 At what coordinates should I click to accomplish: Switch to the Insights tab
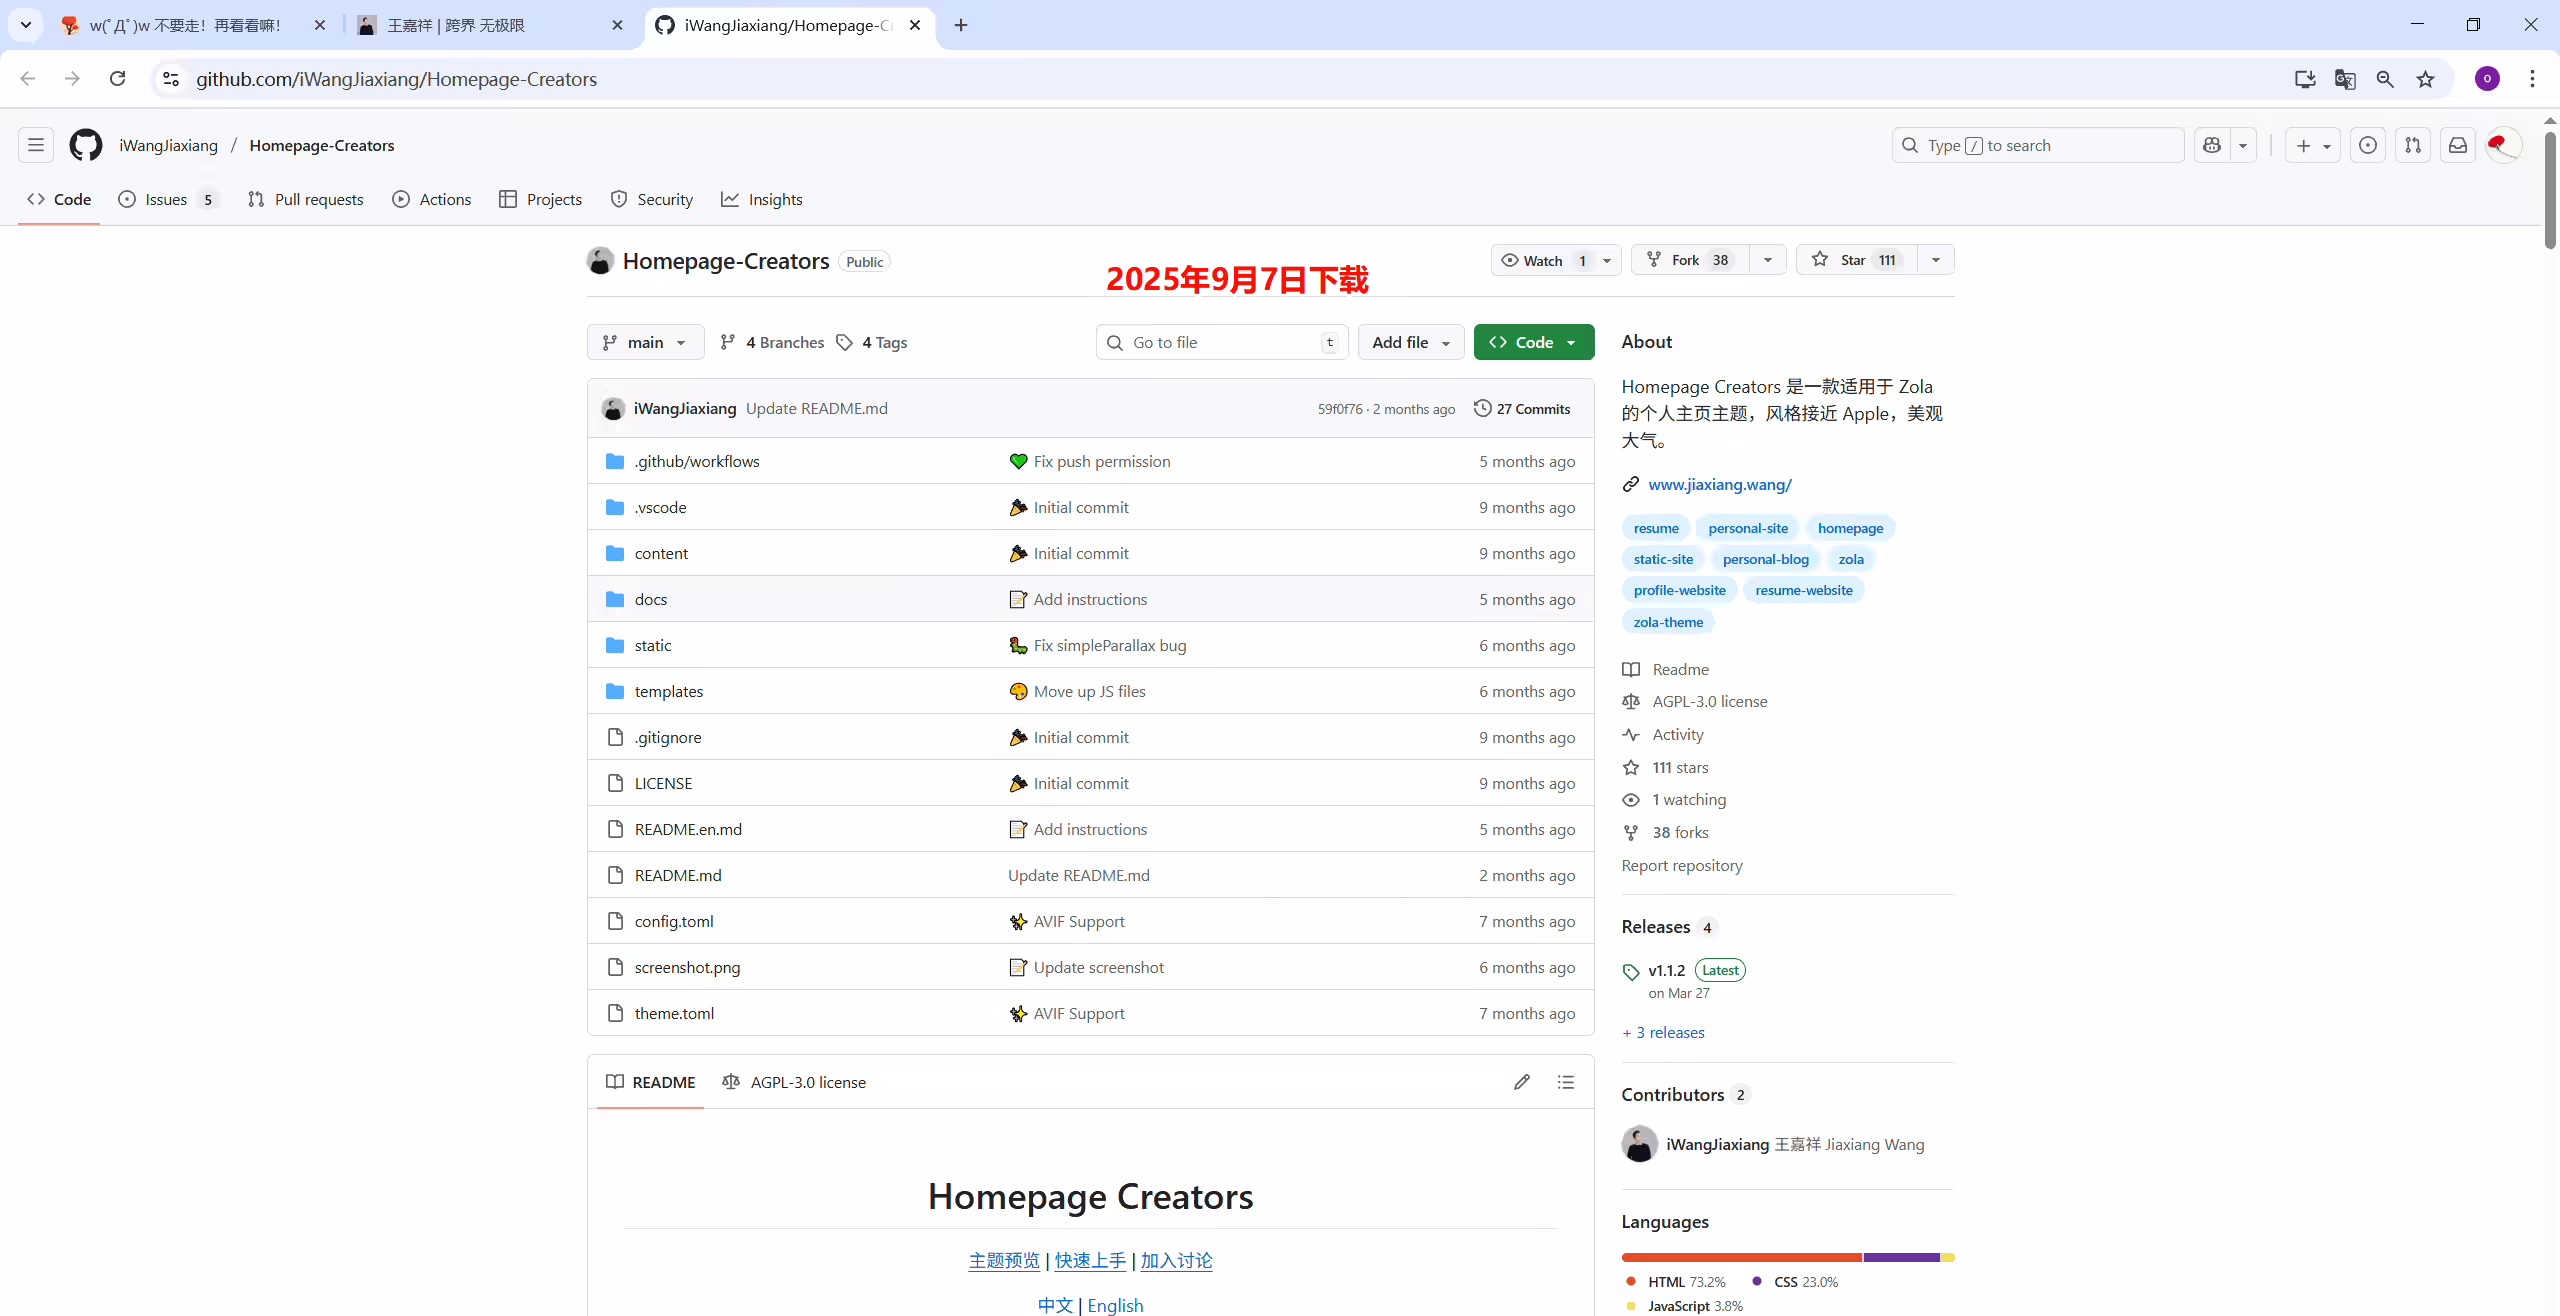762,199
